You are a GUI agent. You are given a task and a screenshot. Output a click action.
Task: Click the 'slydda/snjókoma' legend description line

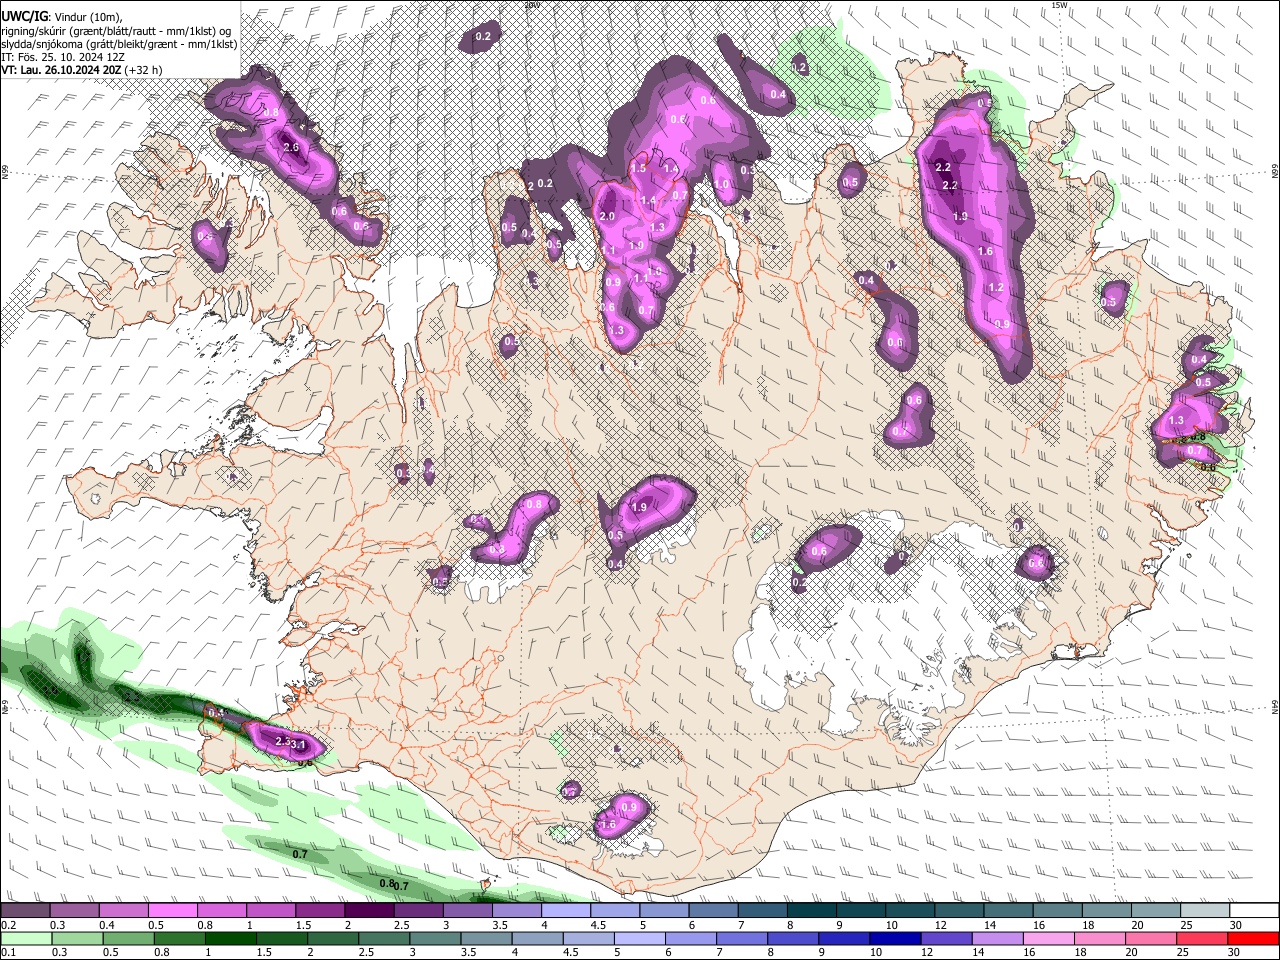click(x=119, y=44)
